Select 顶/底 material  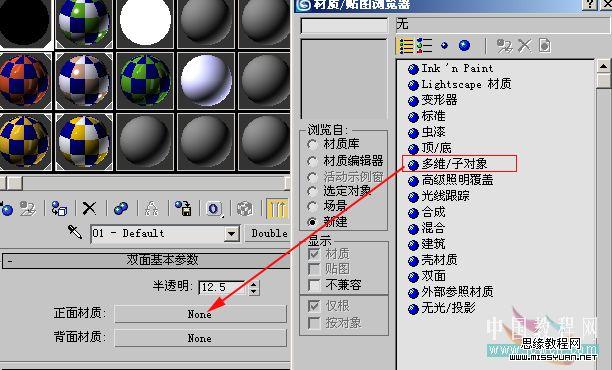pyautogui.click(x=429, y=148)
